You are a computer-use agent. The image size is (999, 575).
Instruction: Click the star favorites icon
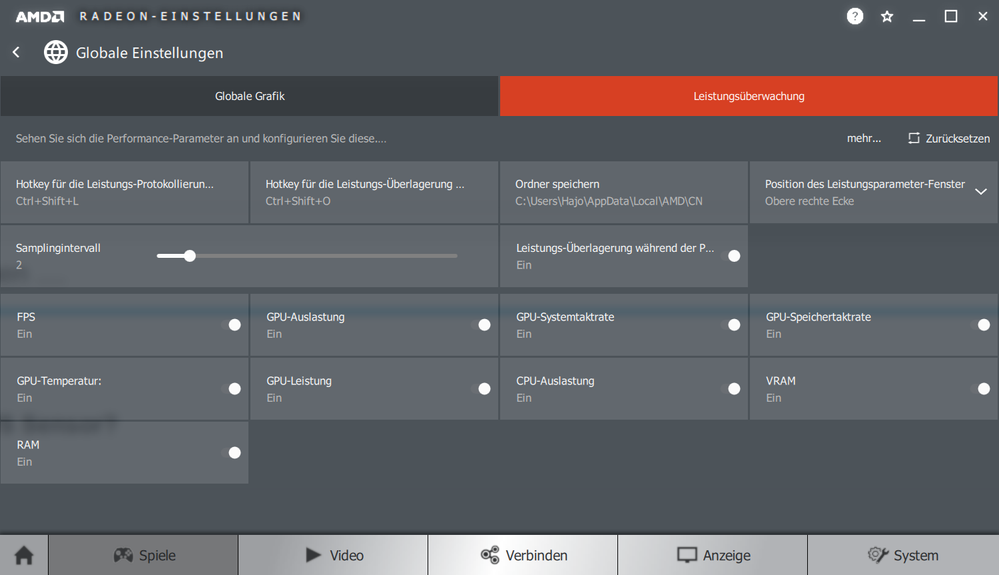pyautogui.click(x=887, y=16)
